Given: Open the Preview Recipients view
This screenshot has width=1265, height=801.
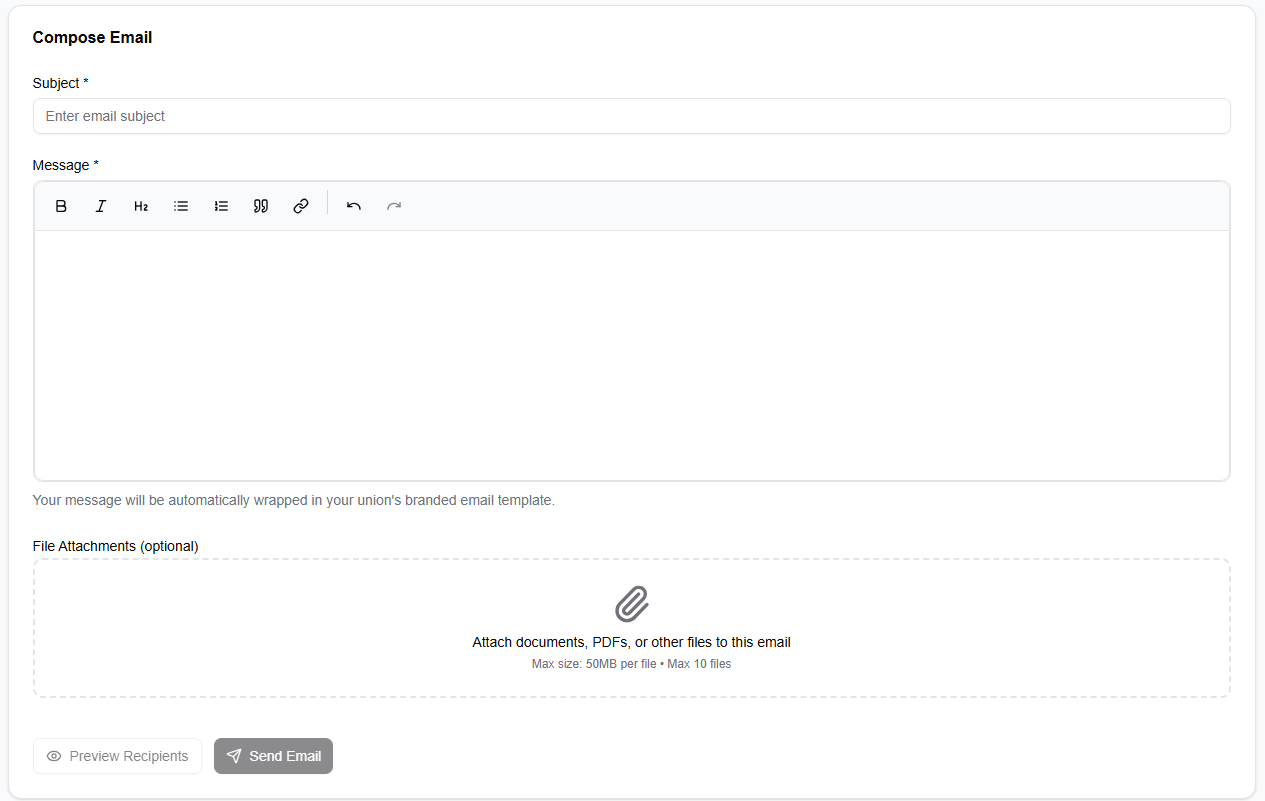Looking at the screenshot, I should (x=117, y=756).
